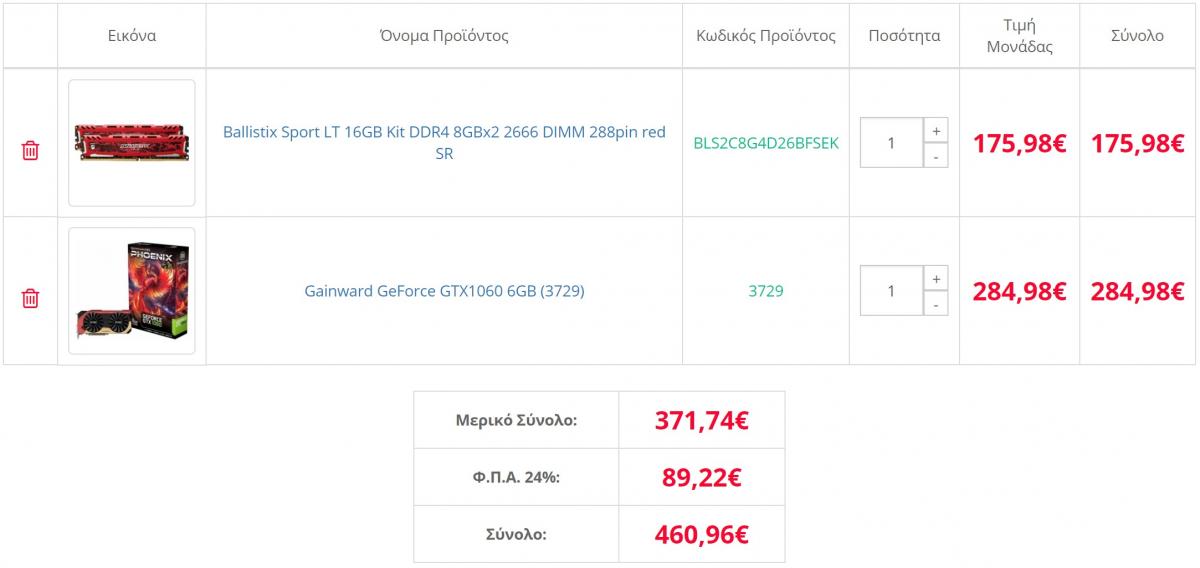Click the Gainward GTX1060 quantity input field
Image resolution: width=1200 pixels, height=568 pixels.
pyautogui.click(x=891, y=291)
